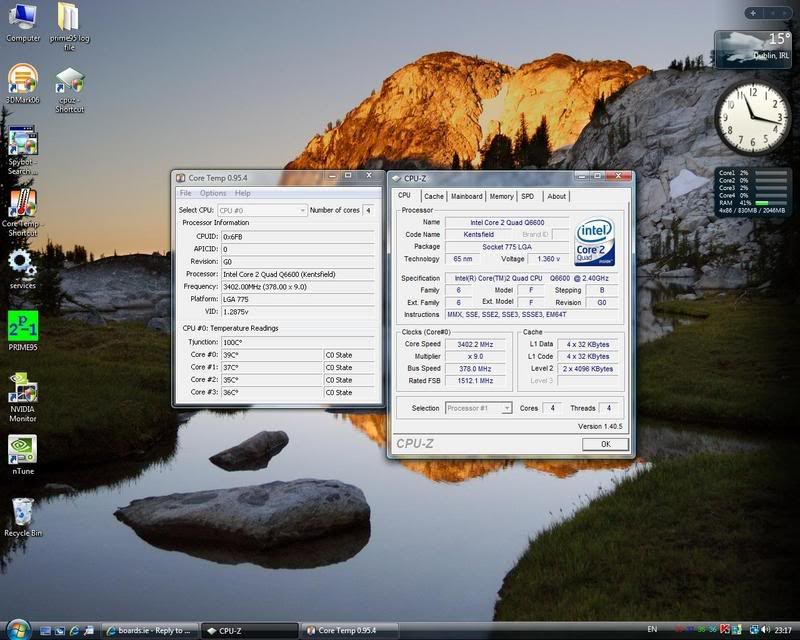The height and width of the screenshot is (640, 800).
Task: Click the analog clock gadget
Action: (753, 118)
